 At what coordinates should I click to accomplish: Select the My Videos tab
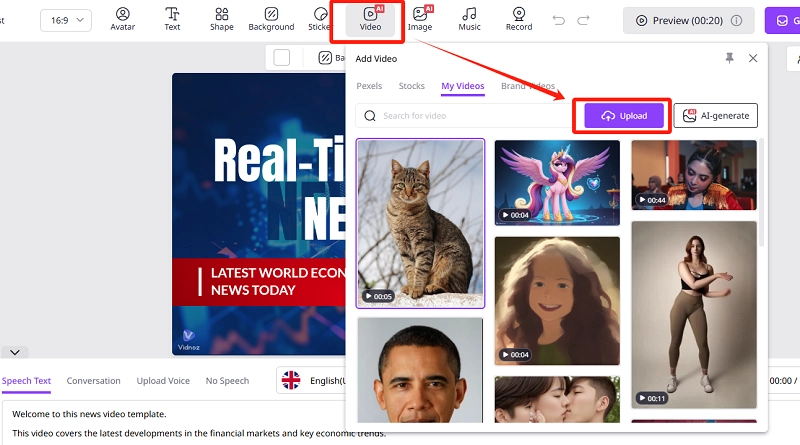pos(463,86)
